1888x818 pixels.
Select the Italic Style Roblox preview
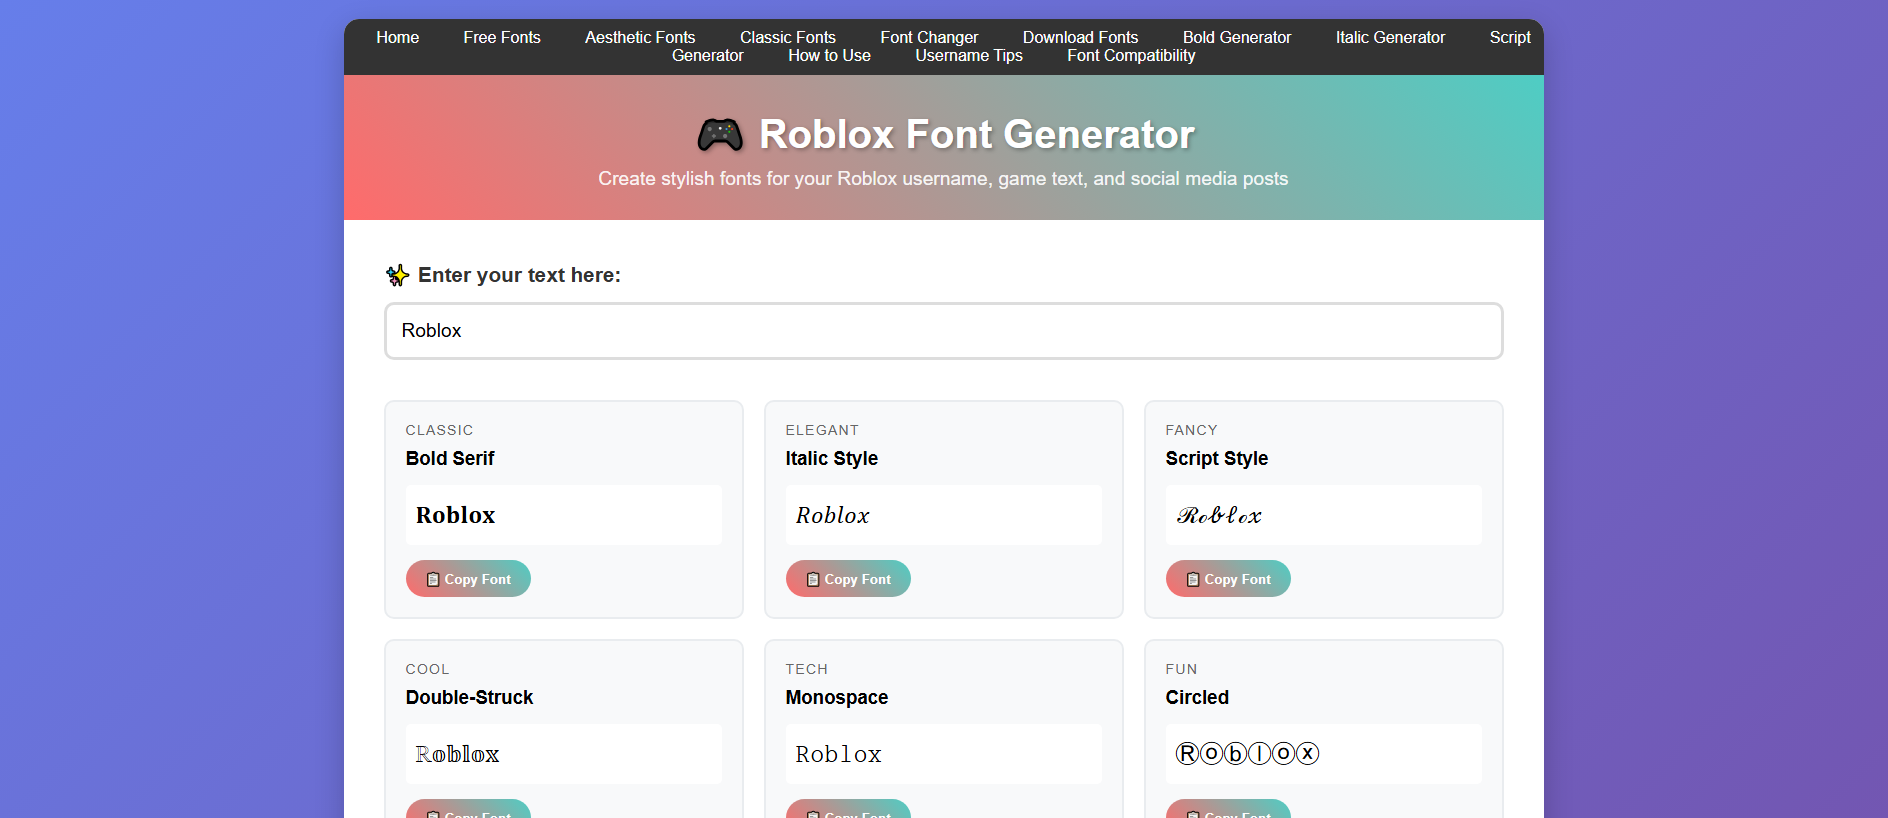(x=943, y=515)
